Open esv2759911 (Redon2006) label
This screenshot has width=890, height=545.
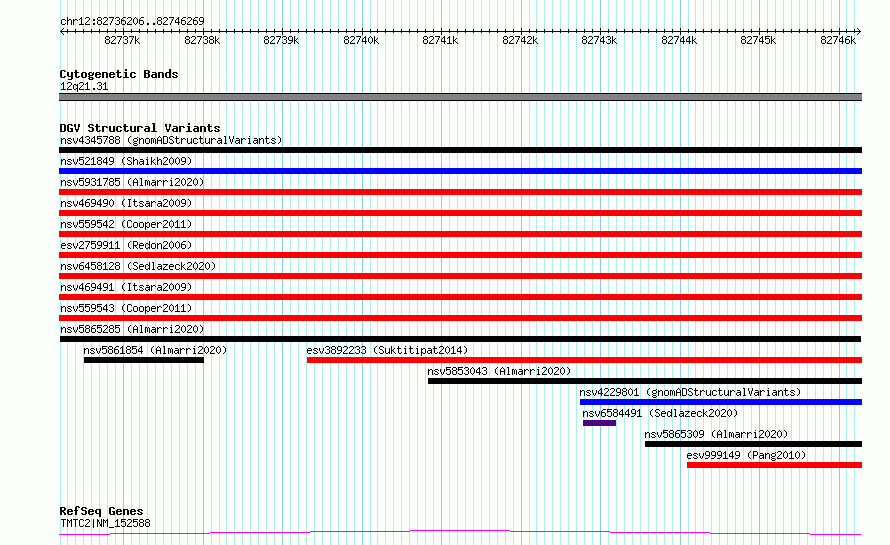click(126, 245)
